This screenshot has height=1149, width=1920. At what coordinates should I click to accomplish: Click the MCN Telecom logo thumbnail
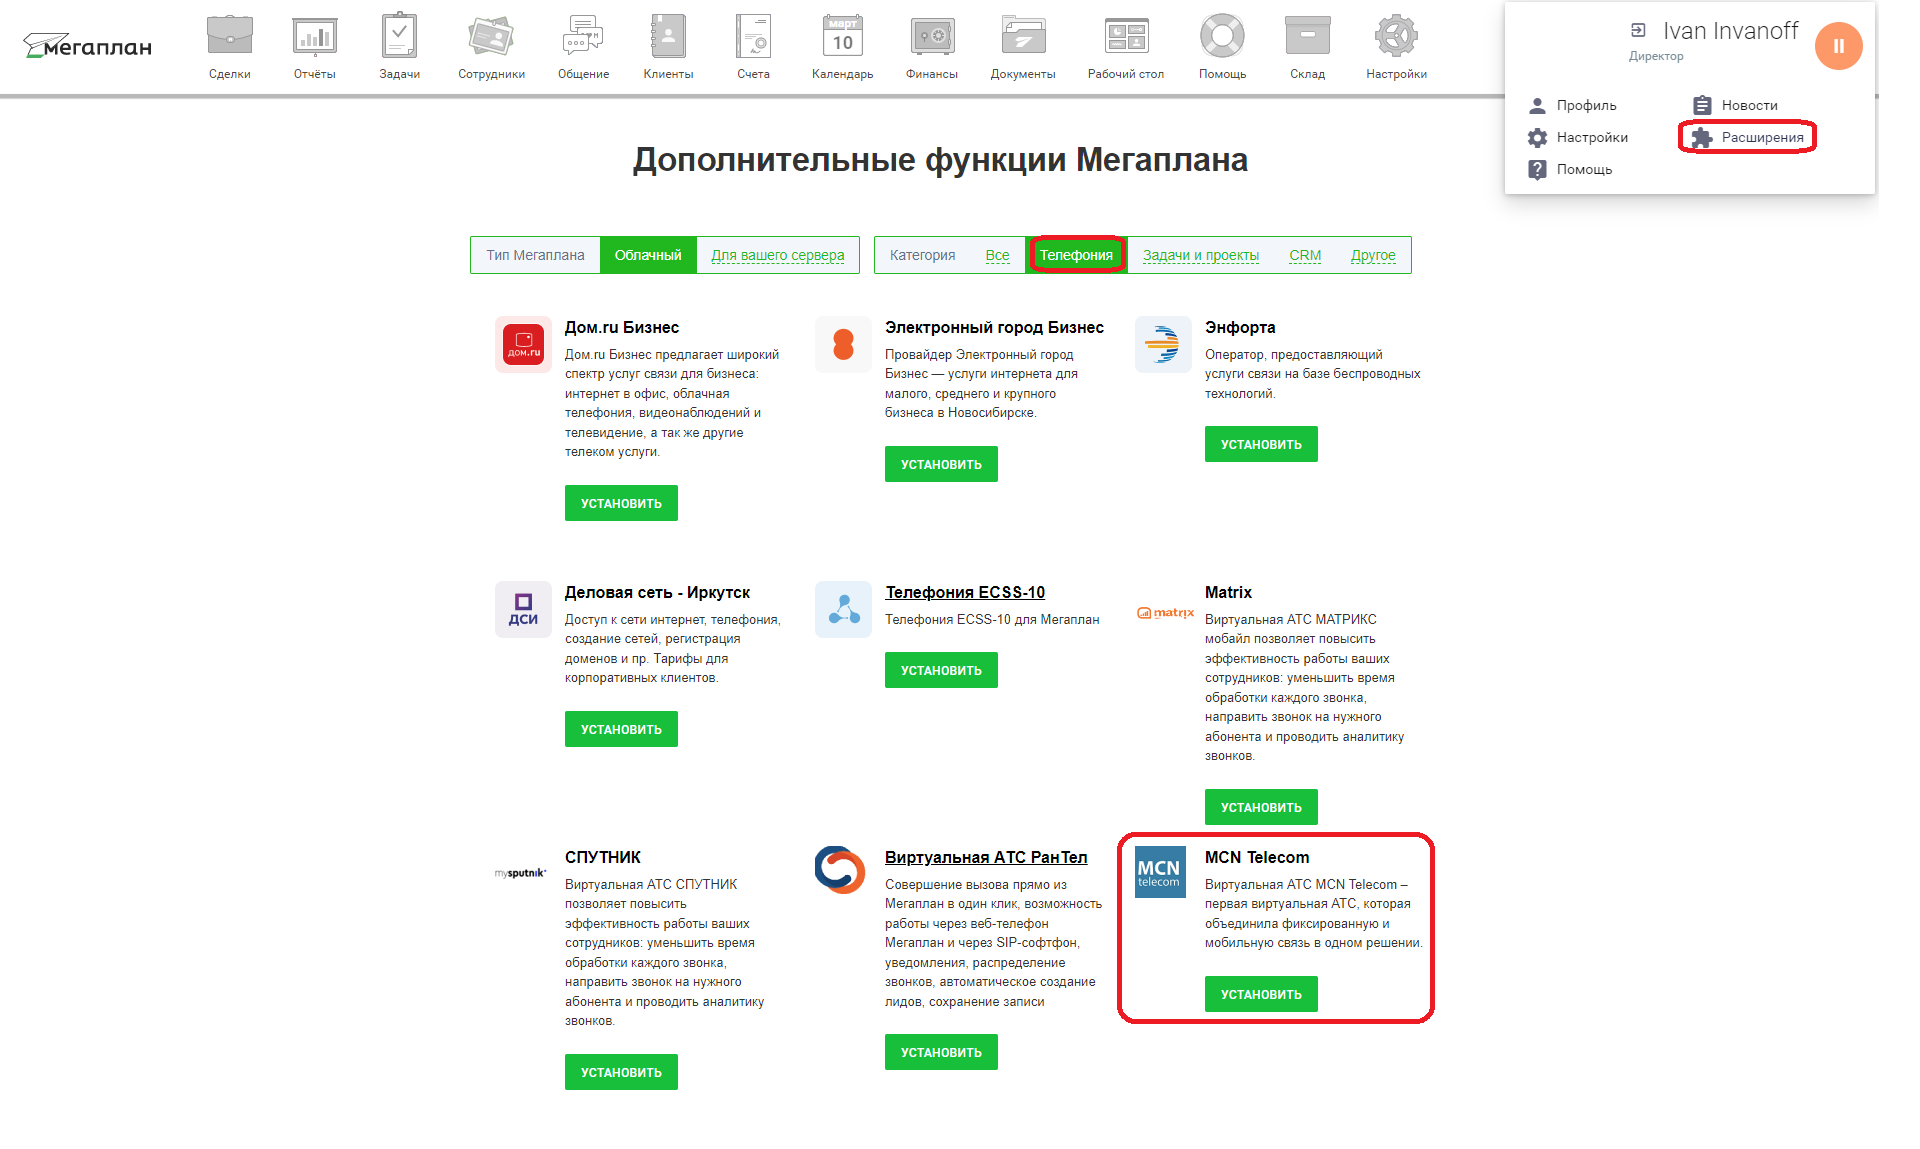pyautogui.click(x=1160, y=872)
